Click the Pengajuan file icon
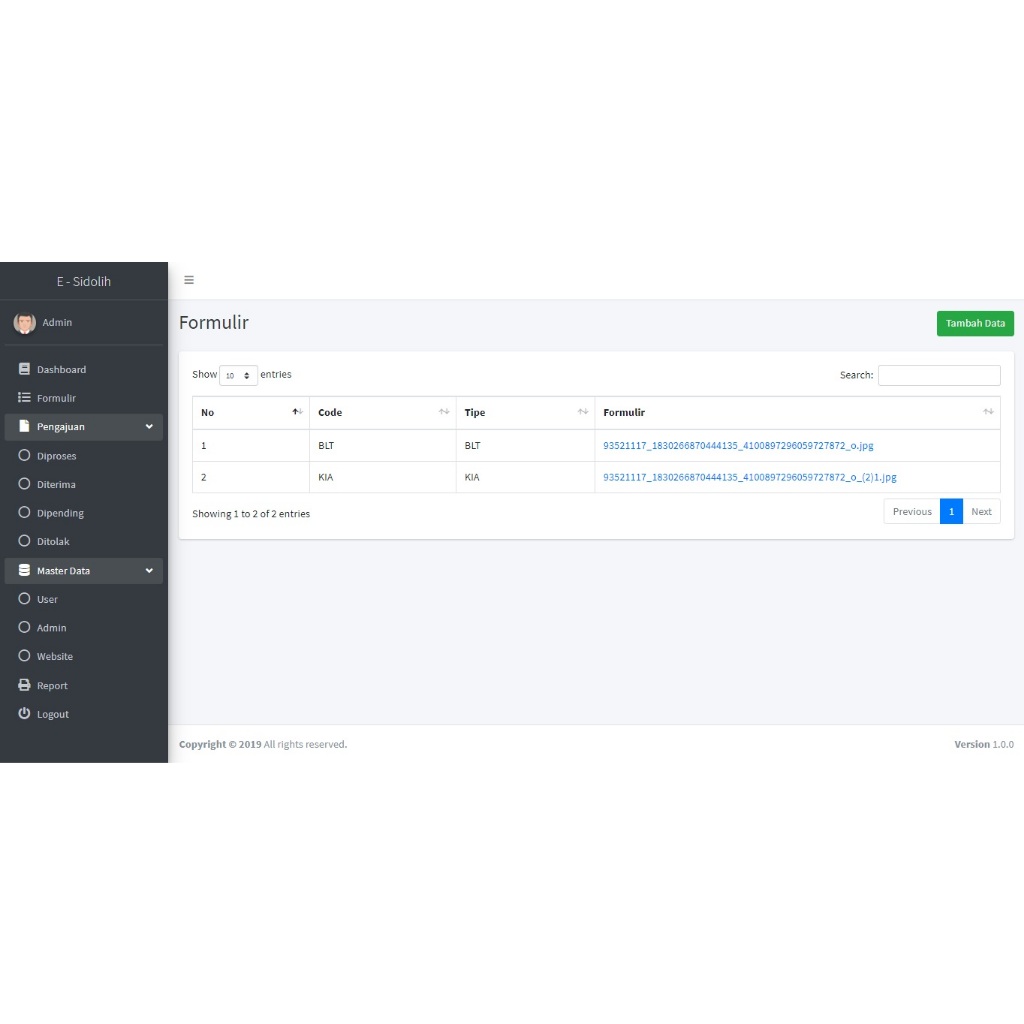The height and width of the screenshot is (1024, 1024). pos(24,426)
